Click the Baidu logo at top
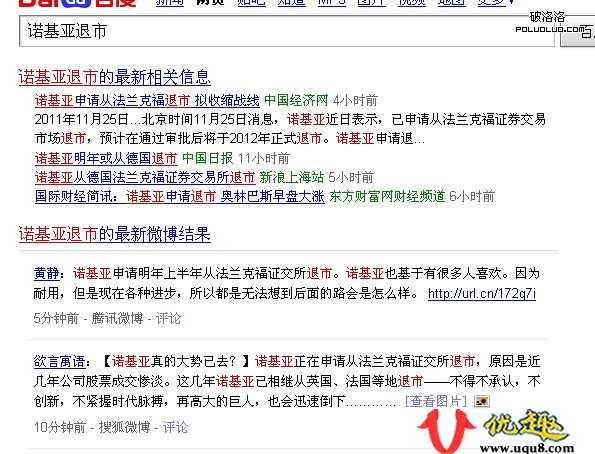Viewport: 595px width, 454px height. click(77, 3)
